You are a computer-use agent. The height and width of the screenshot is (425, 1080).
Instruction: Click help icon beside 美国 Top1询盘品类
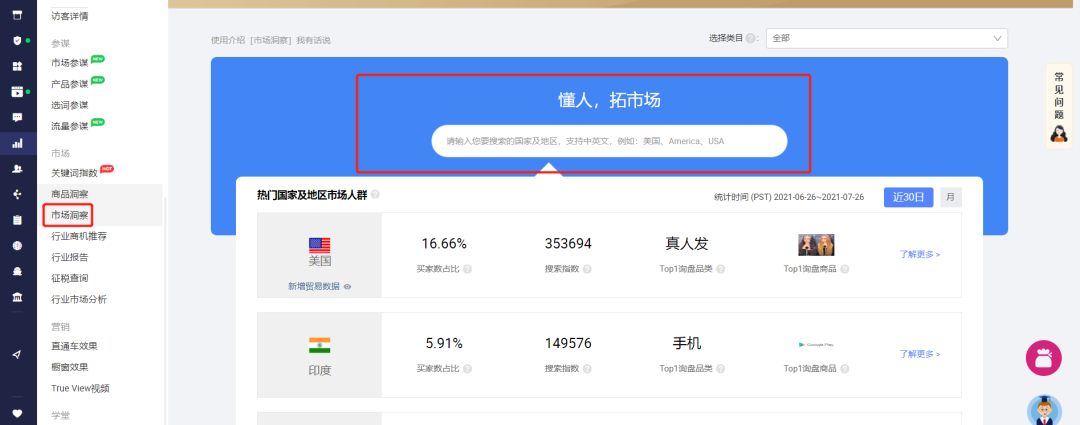click(720, 269)
